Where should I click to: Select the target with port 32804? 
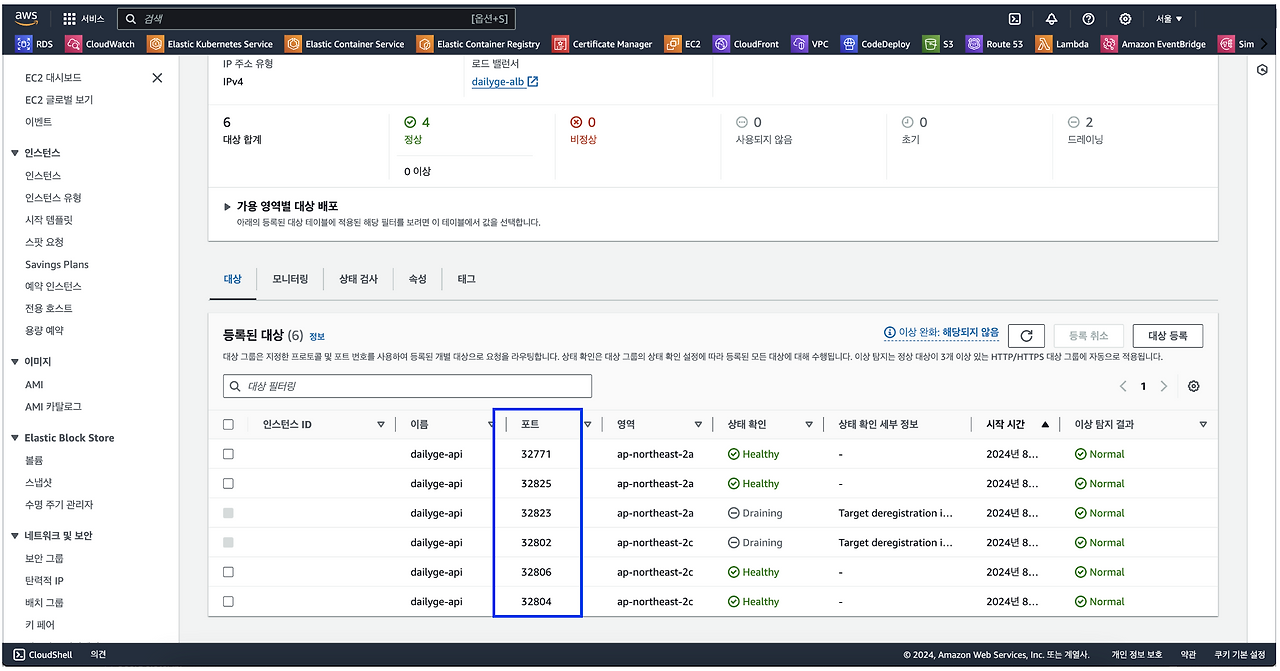click(228, 602)
